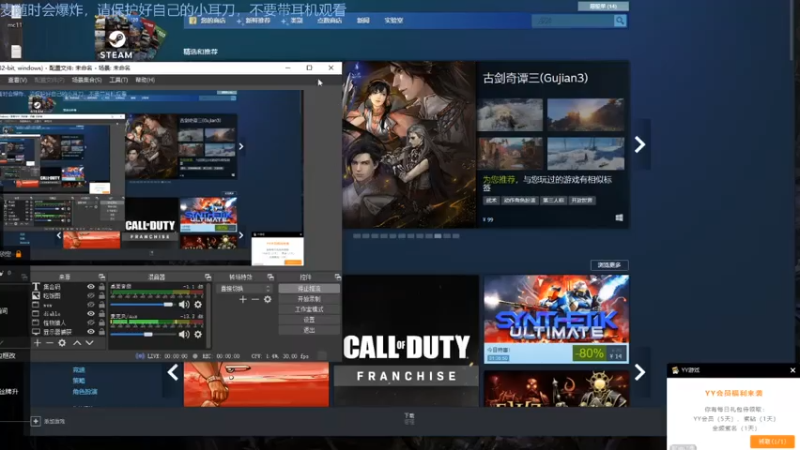Toggle lock on the text source row
This screenshot has height=450, width=800.
[102, 287]
